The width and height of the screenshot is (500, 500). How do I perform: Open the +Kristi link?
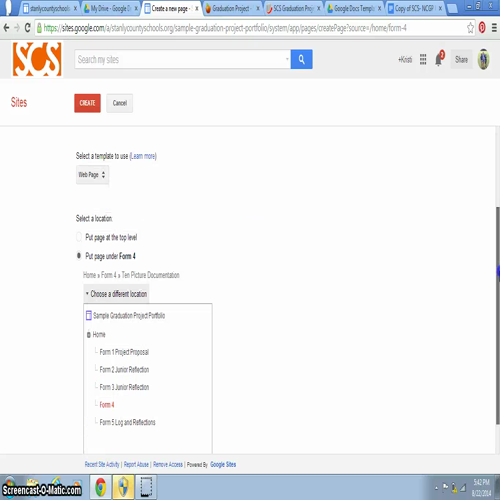pos(405,60)
